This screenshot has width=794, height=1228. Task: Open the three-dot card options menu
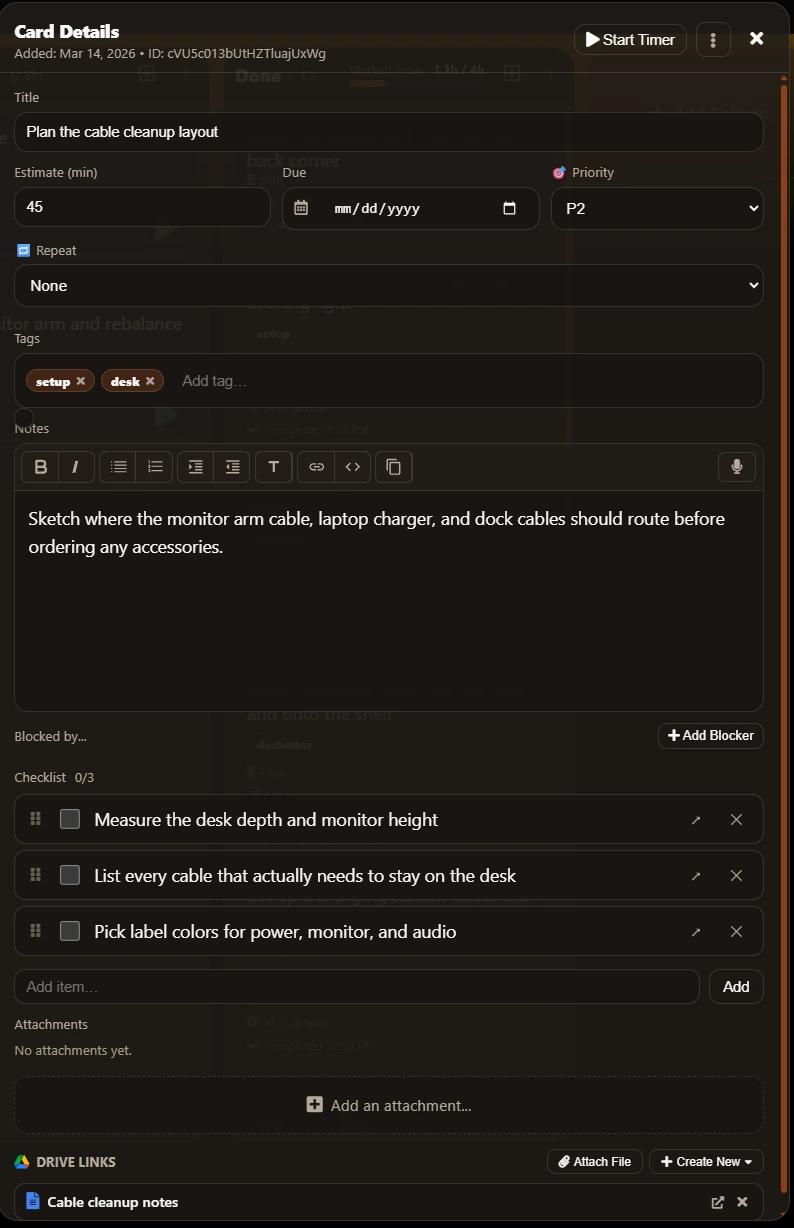pyautogui.click(x=713, y=40)
